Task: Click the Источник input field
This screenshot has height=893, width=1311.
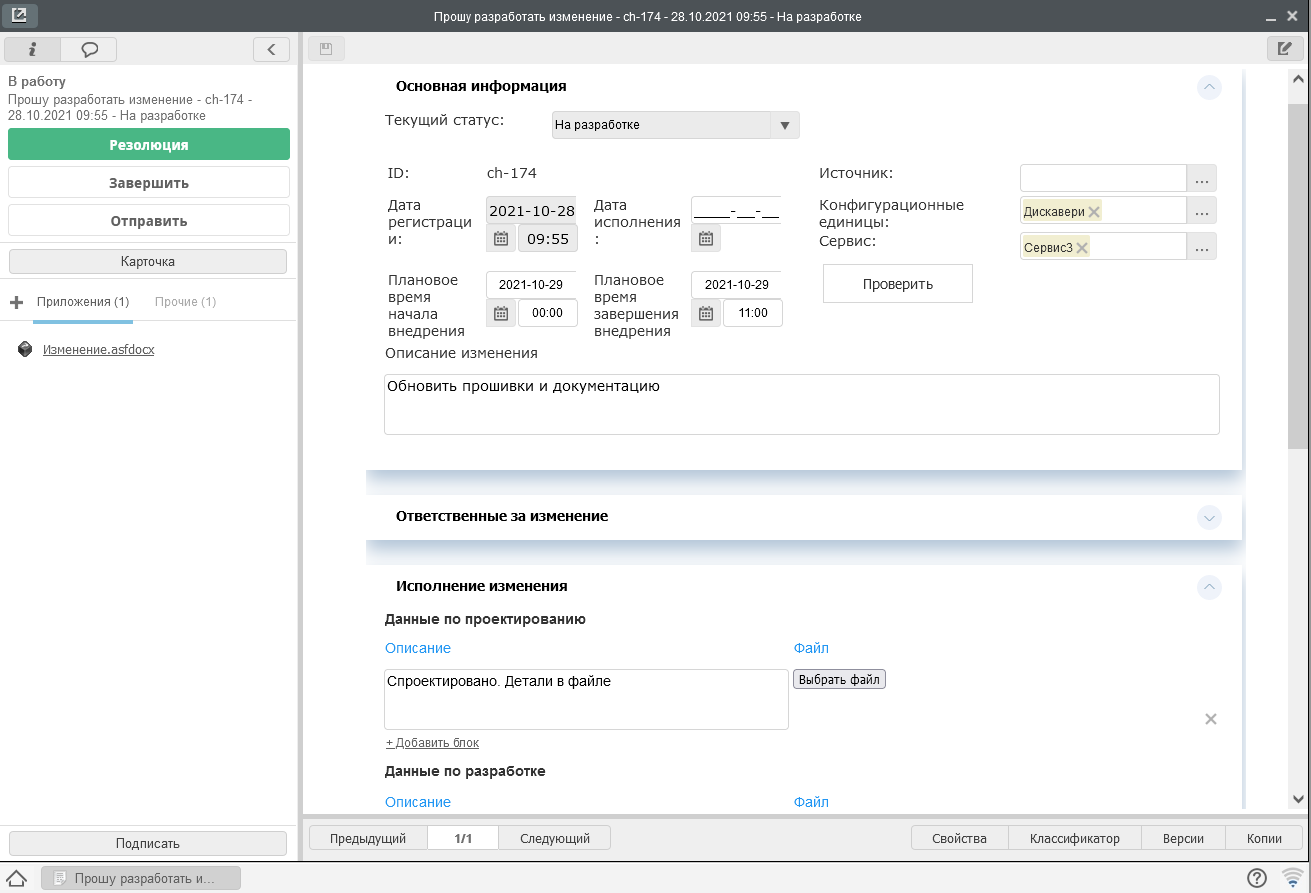Action: pyautogui.click(x=1103, y=179)
